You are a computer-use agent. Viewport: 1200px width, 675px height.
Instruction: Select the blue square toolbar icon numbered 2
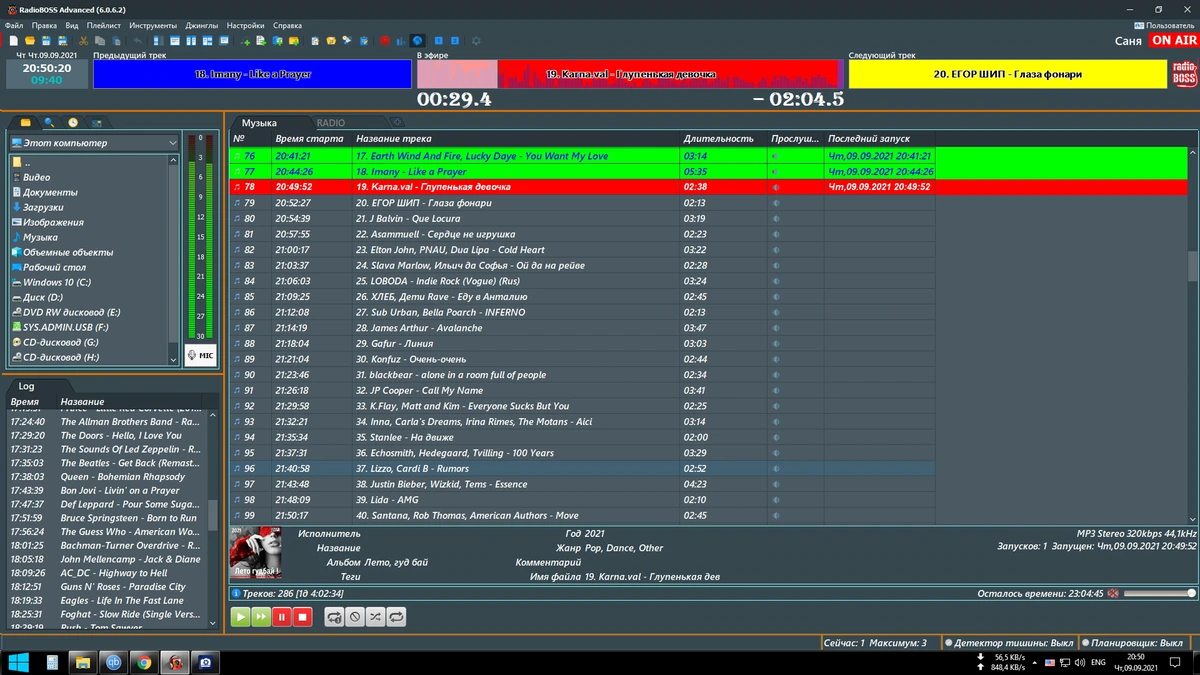[455, 41]
